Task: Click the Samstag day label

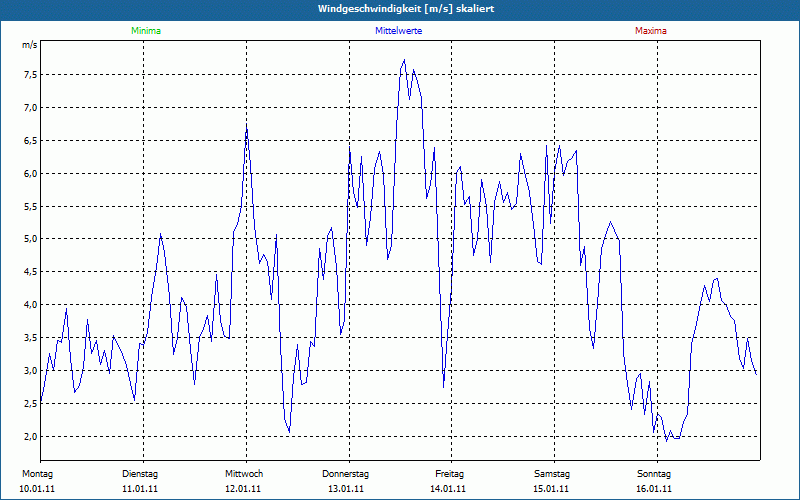Action: [x=552, y=474]
